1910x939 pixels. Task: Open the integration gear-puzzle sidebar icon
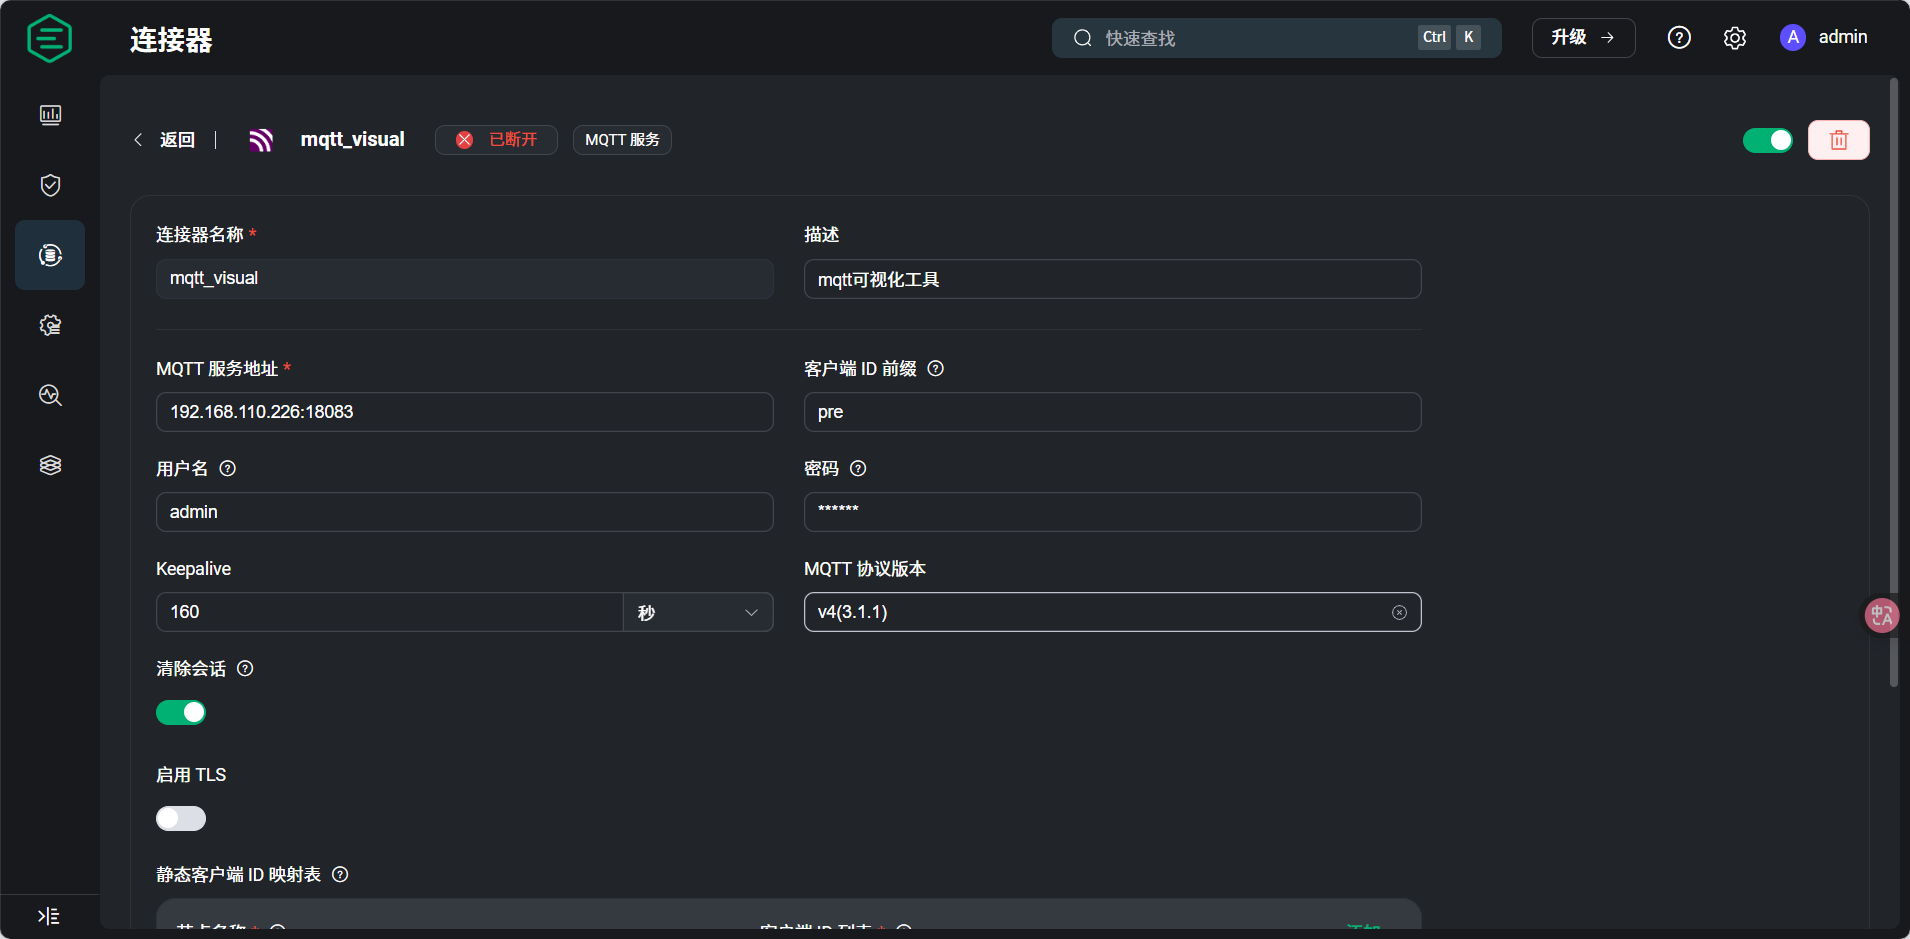(x=50, y=325)
